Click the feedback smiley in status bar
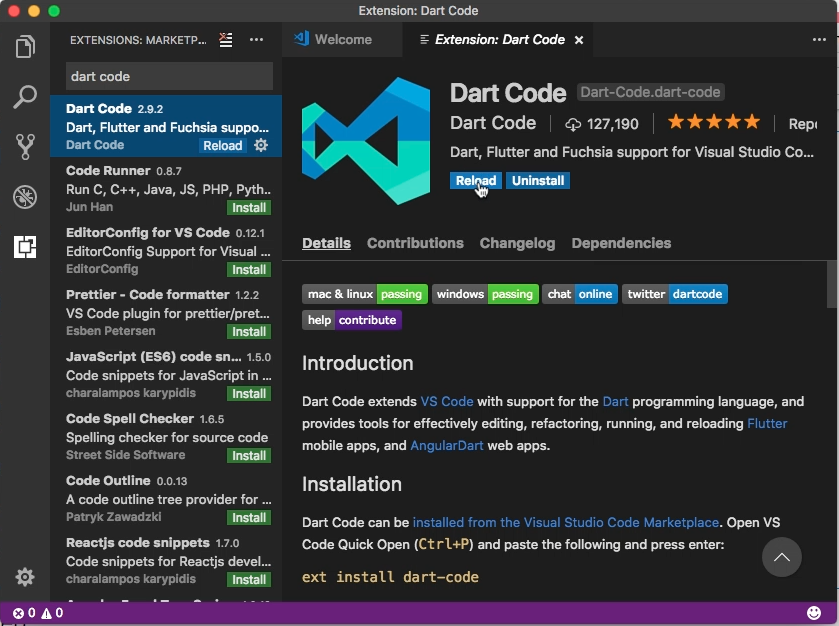The width and height of the screenshot is (839, 626). click(x=814, y=613)
